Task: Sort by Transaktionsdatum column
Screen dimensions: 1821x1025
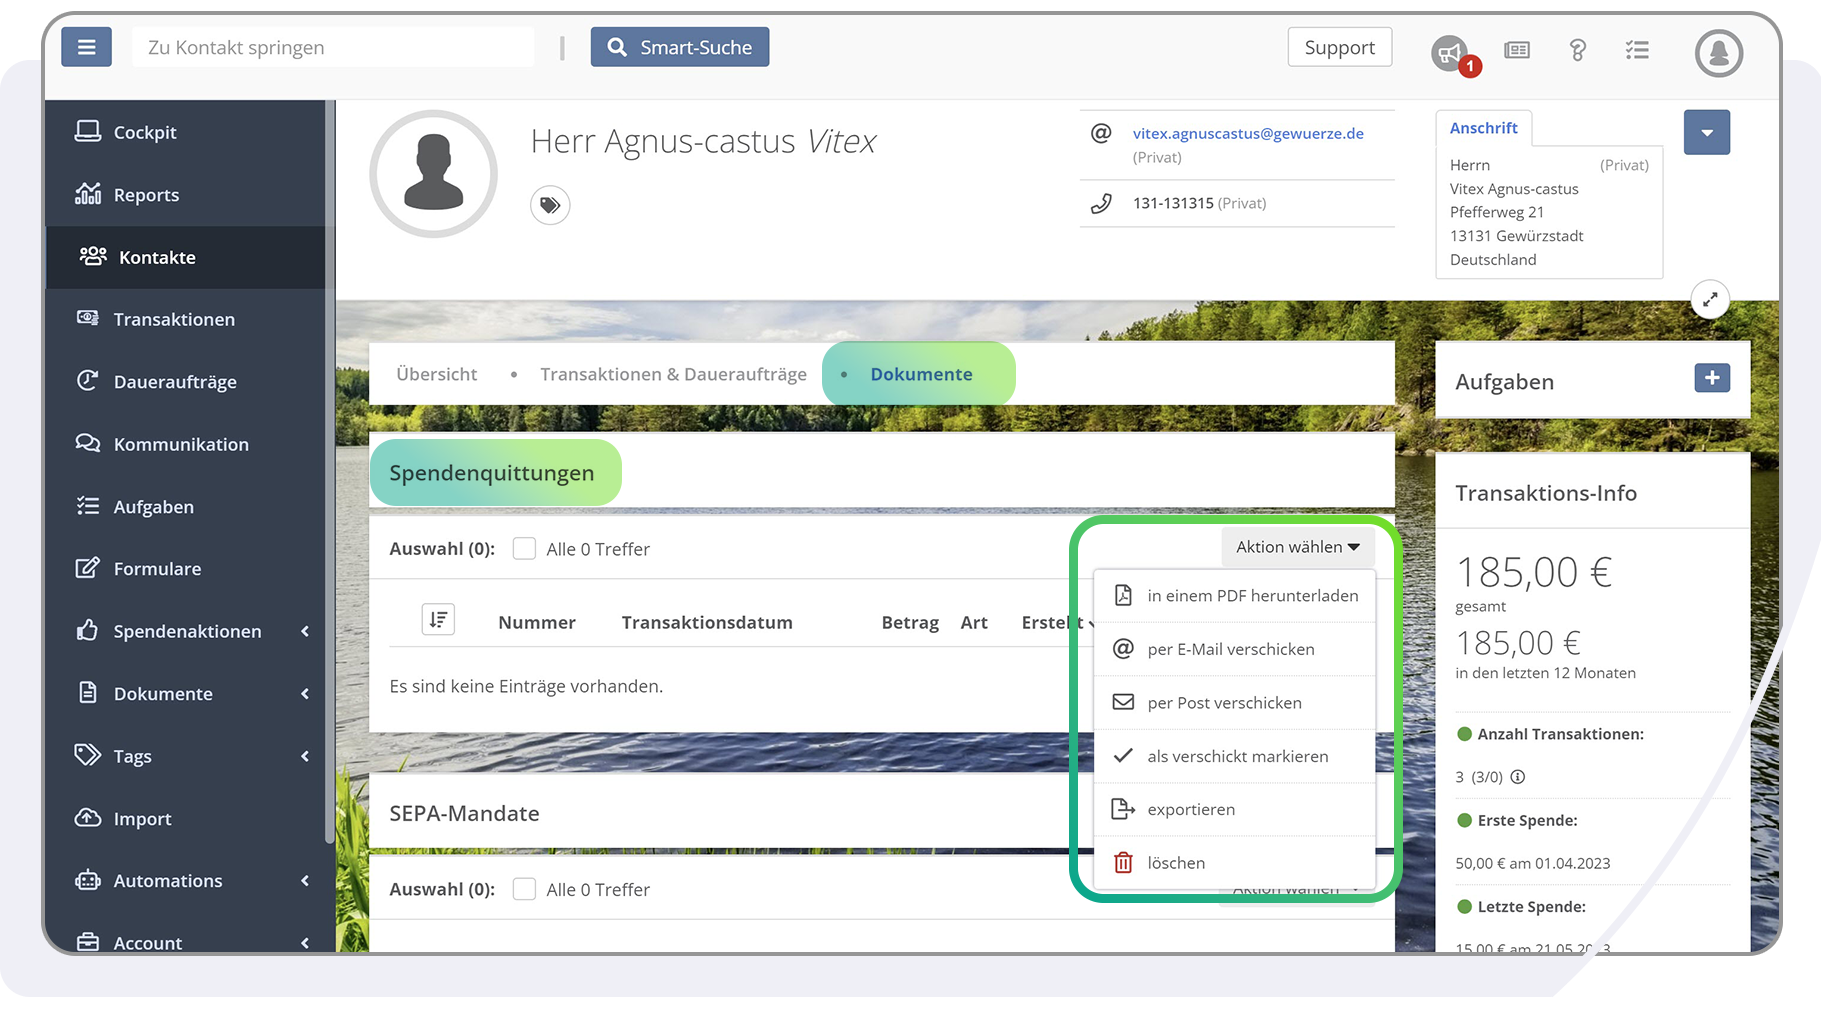Action: tap(707, 622)
